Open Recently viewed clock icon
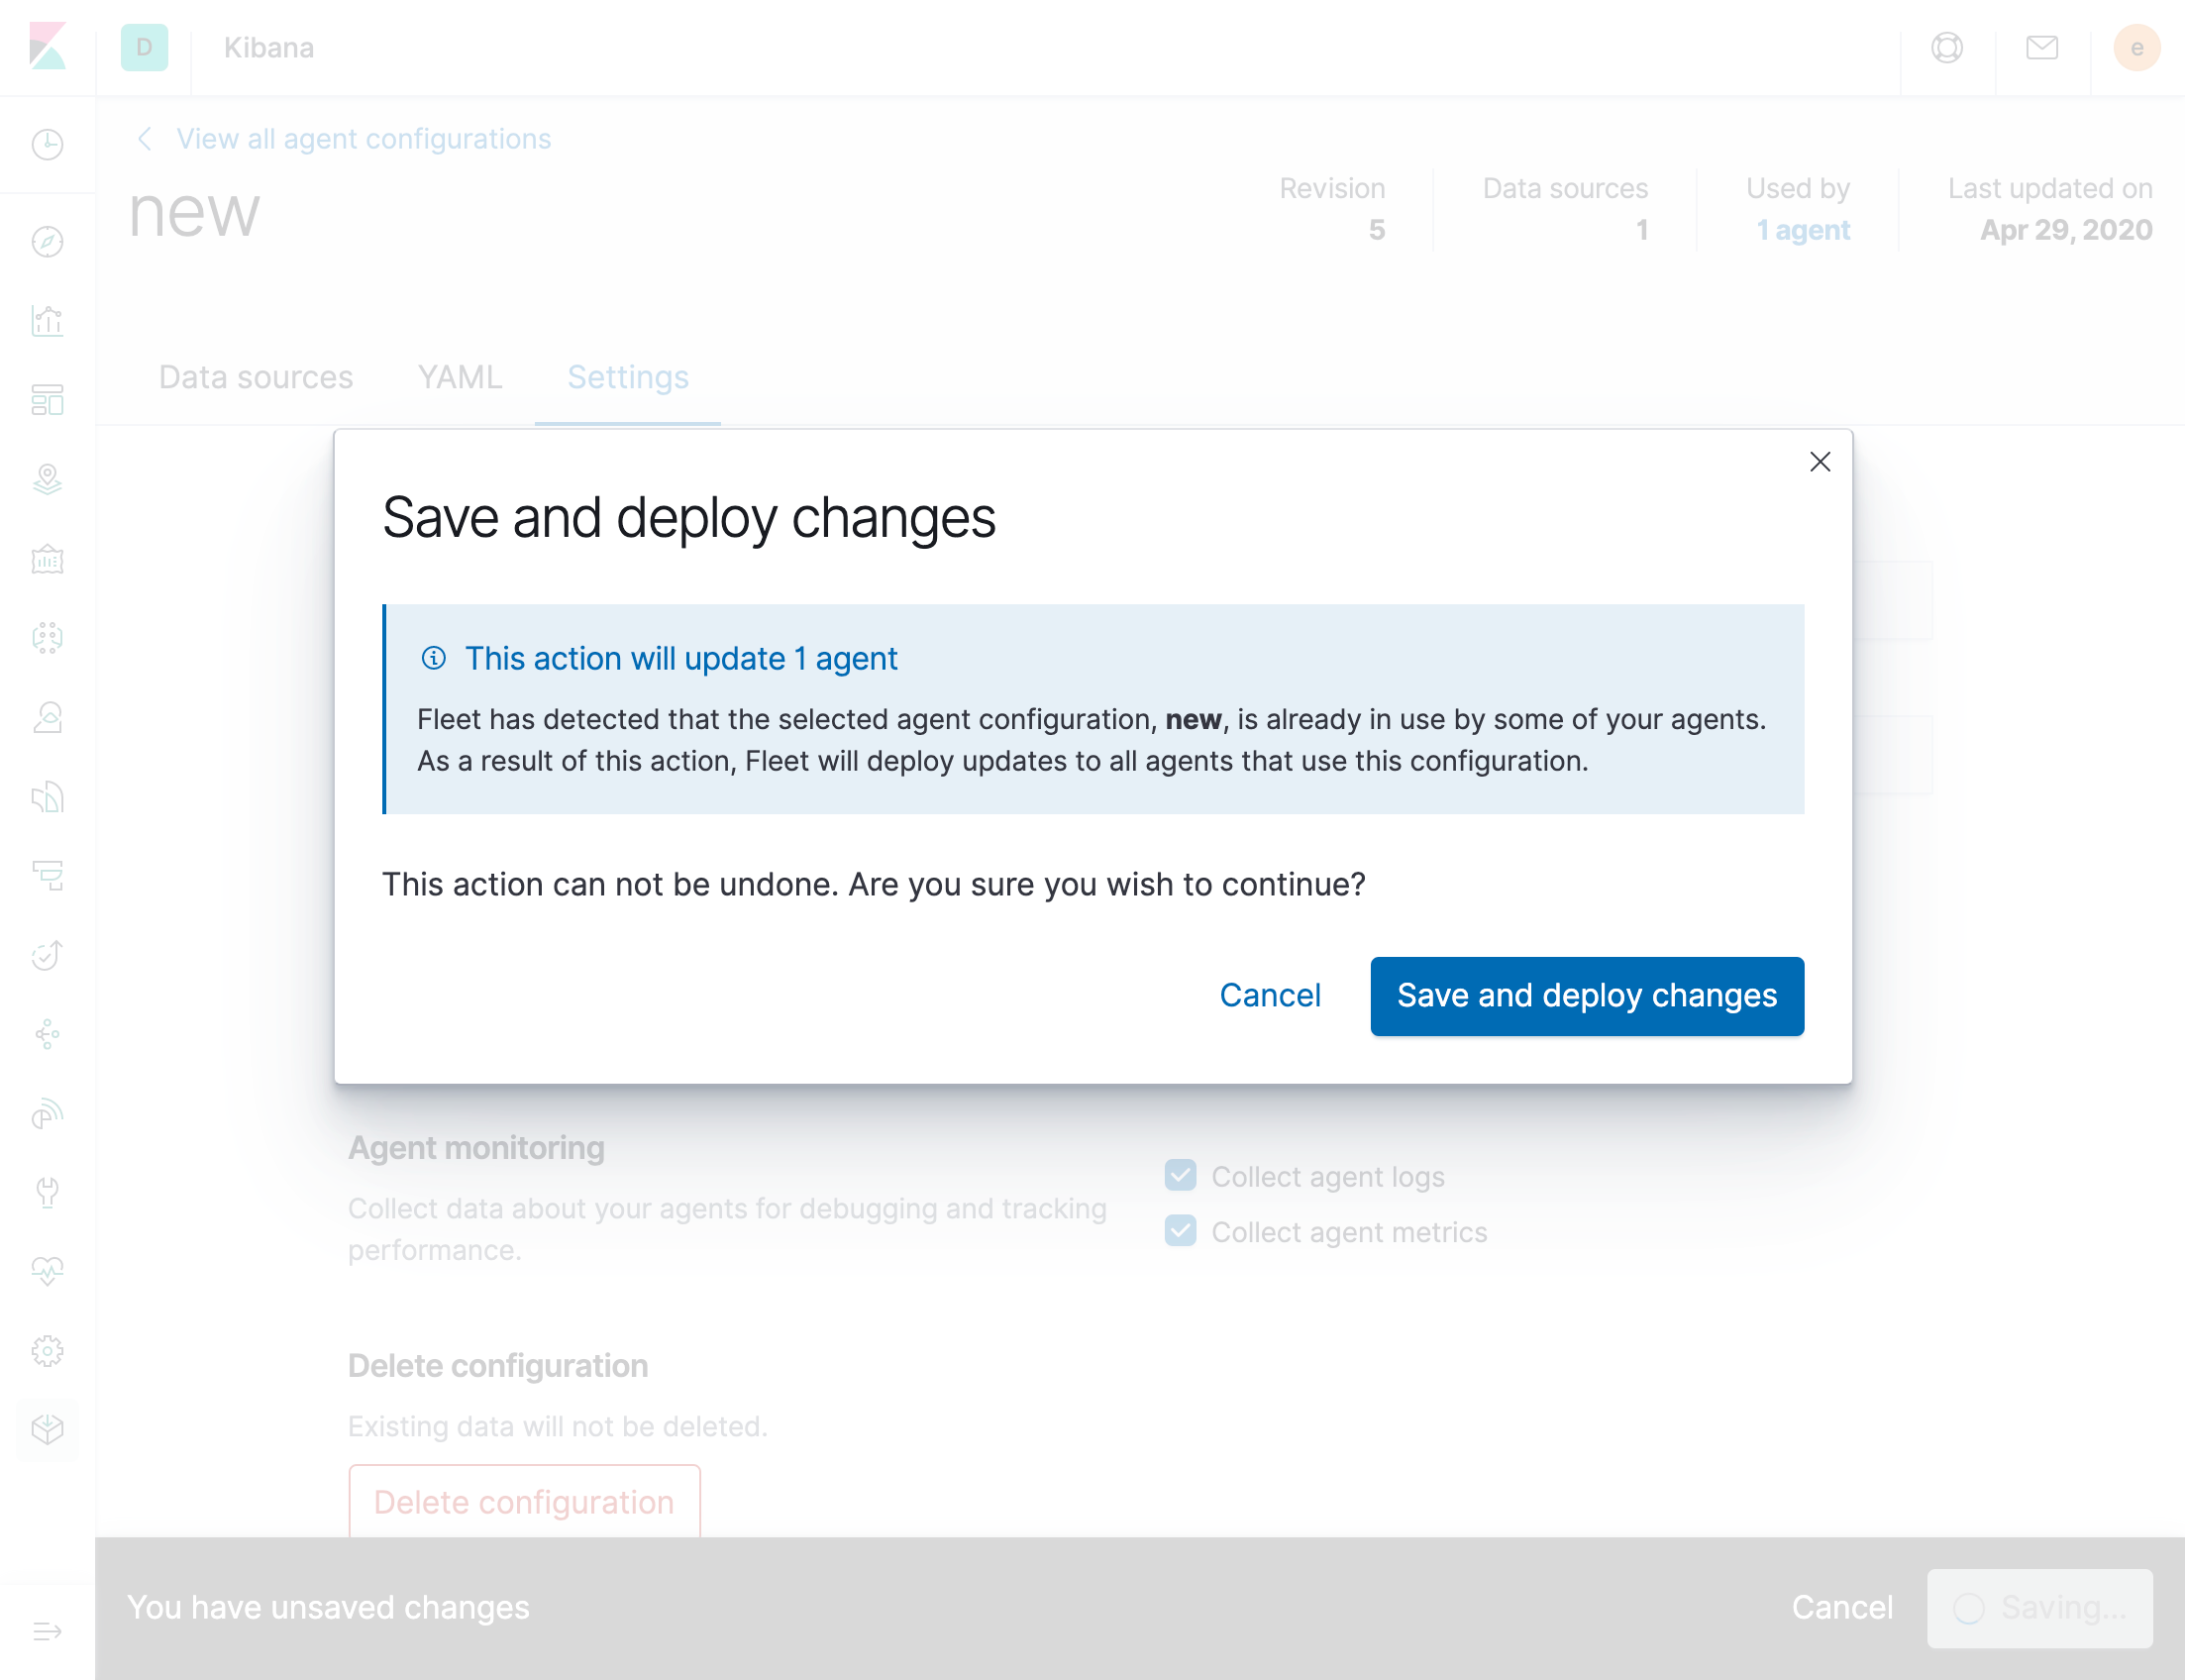2185x1680 pixels. tap(47, 145)
